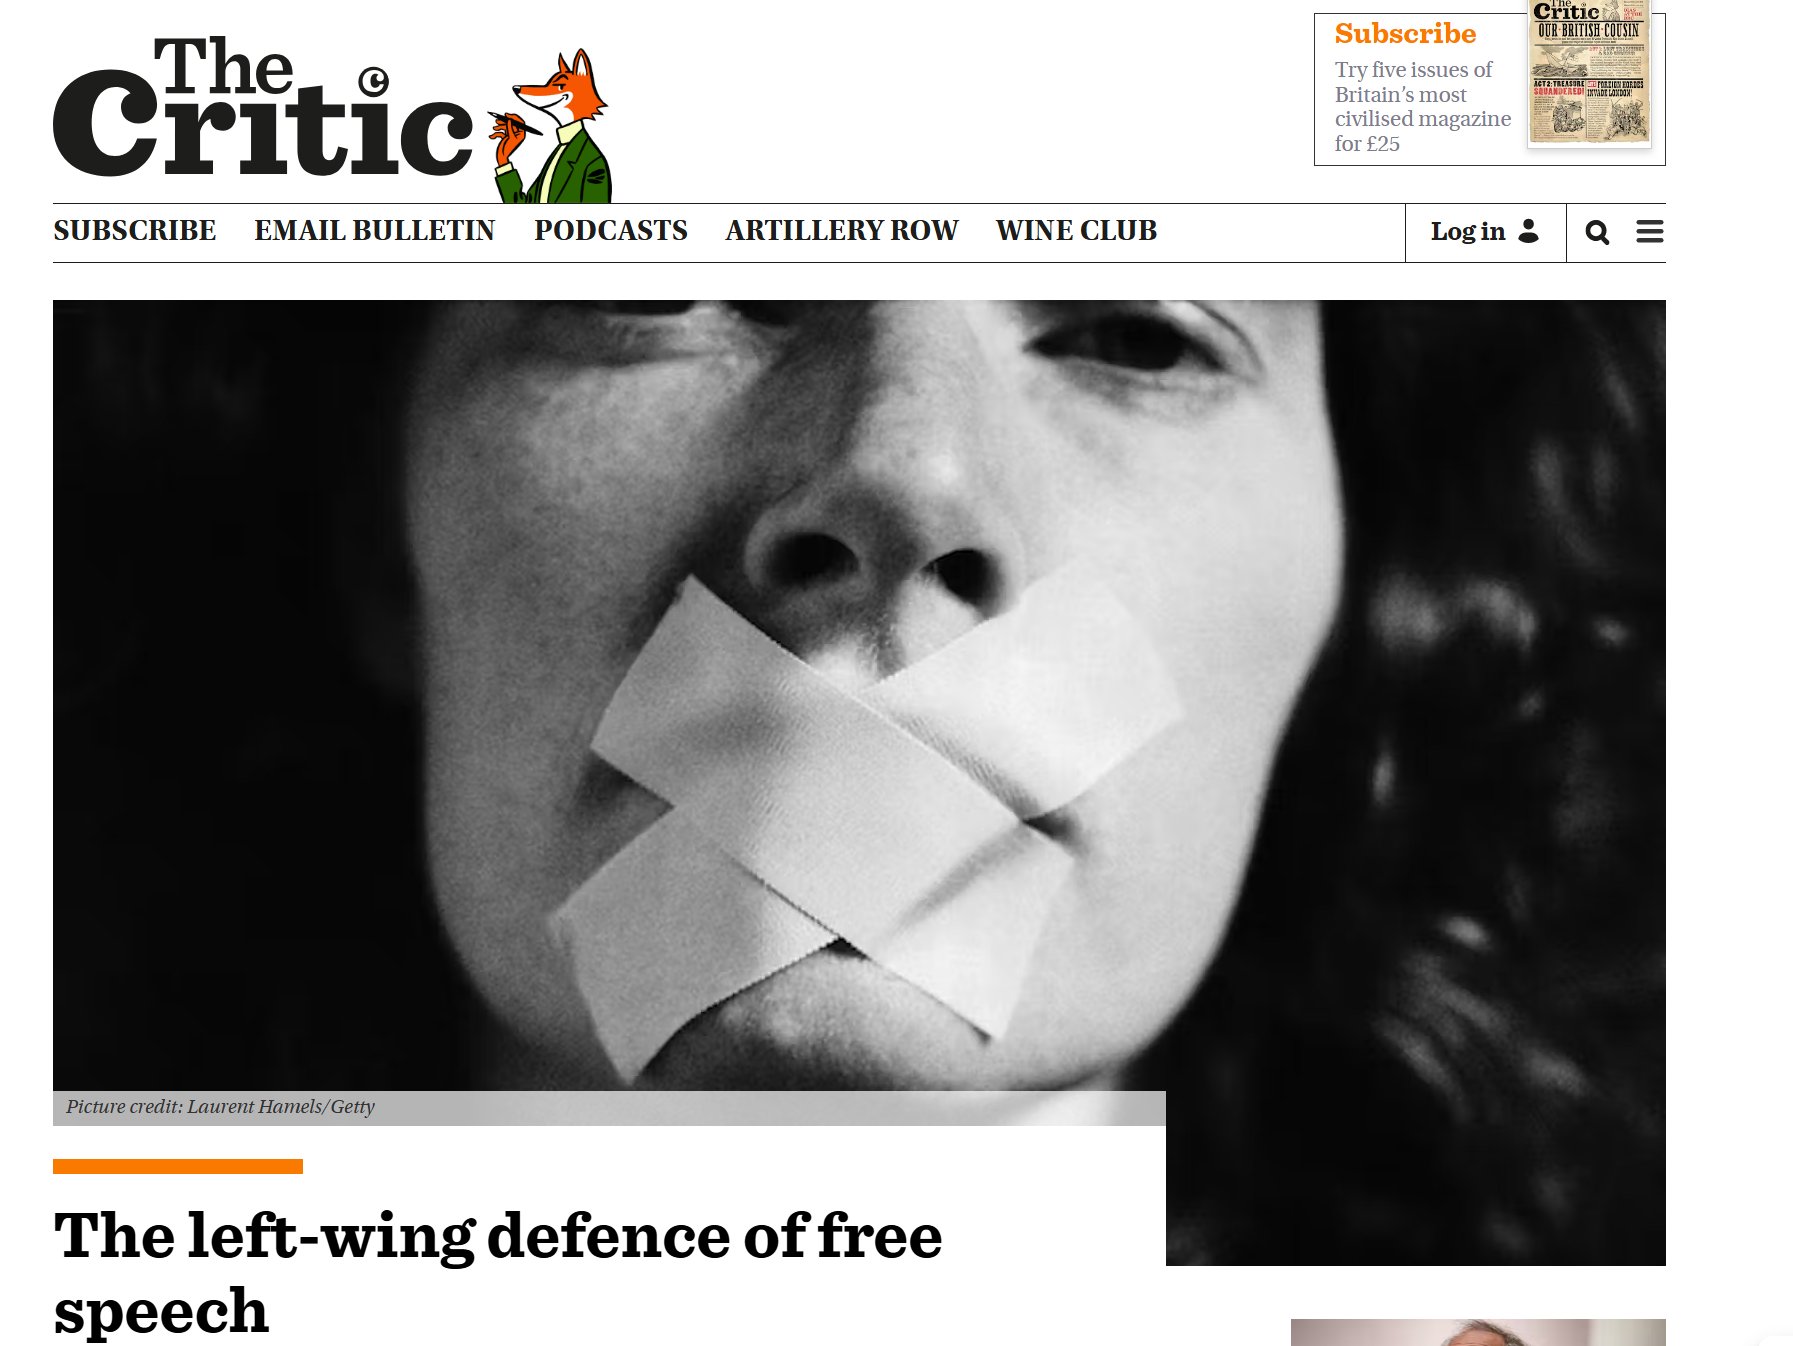Click the Log in button
Image resolution: width=1793 pixels, height=1346 pixels.
click(x=1485, y=233)
